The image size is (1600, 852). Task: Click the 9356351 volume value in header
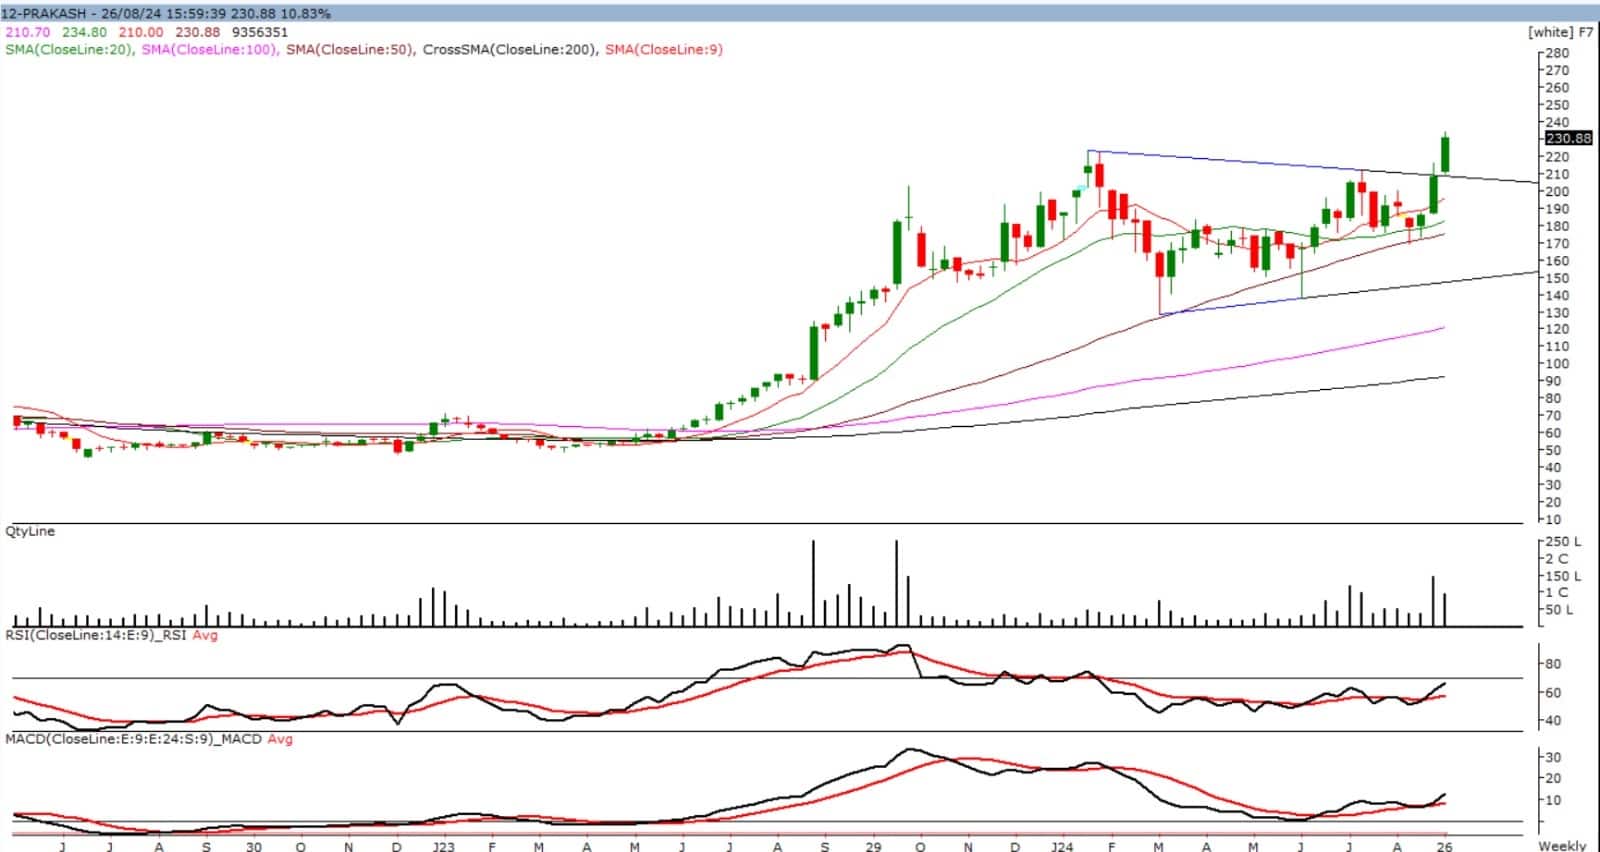pos(258,32)
